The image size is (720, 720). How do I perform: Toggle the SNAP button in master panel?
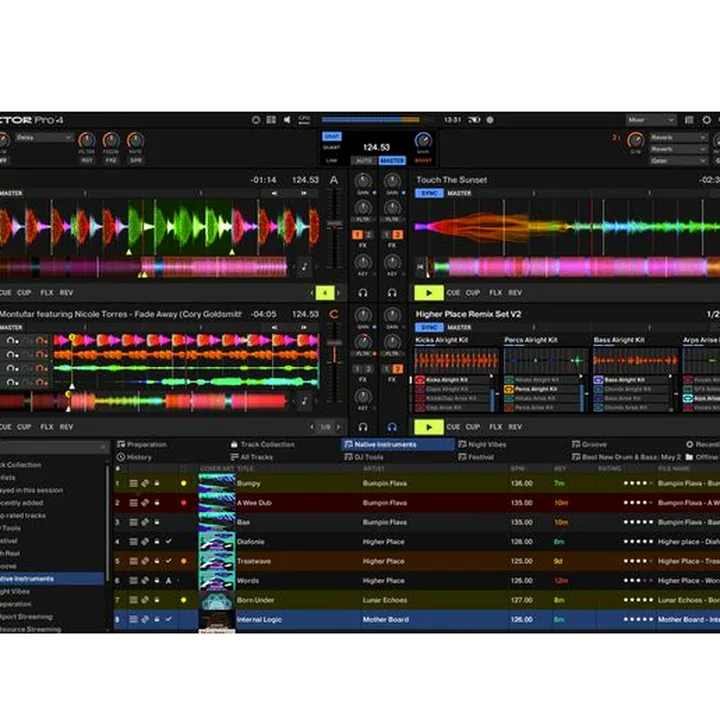332,136
